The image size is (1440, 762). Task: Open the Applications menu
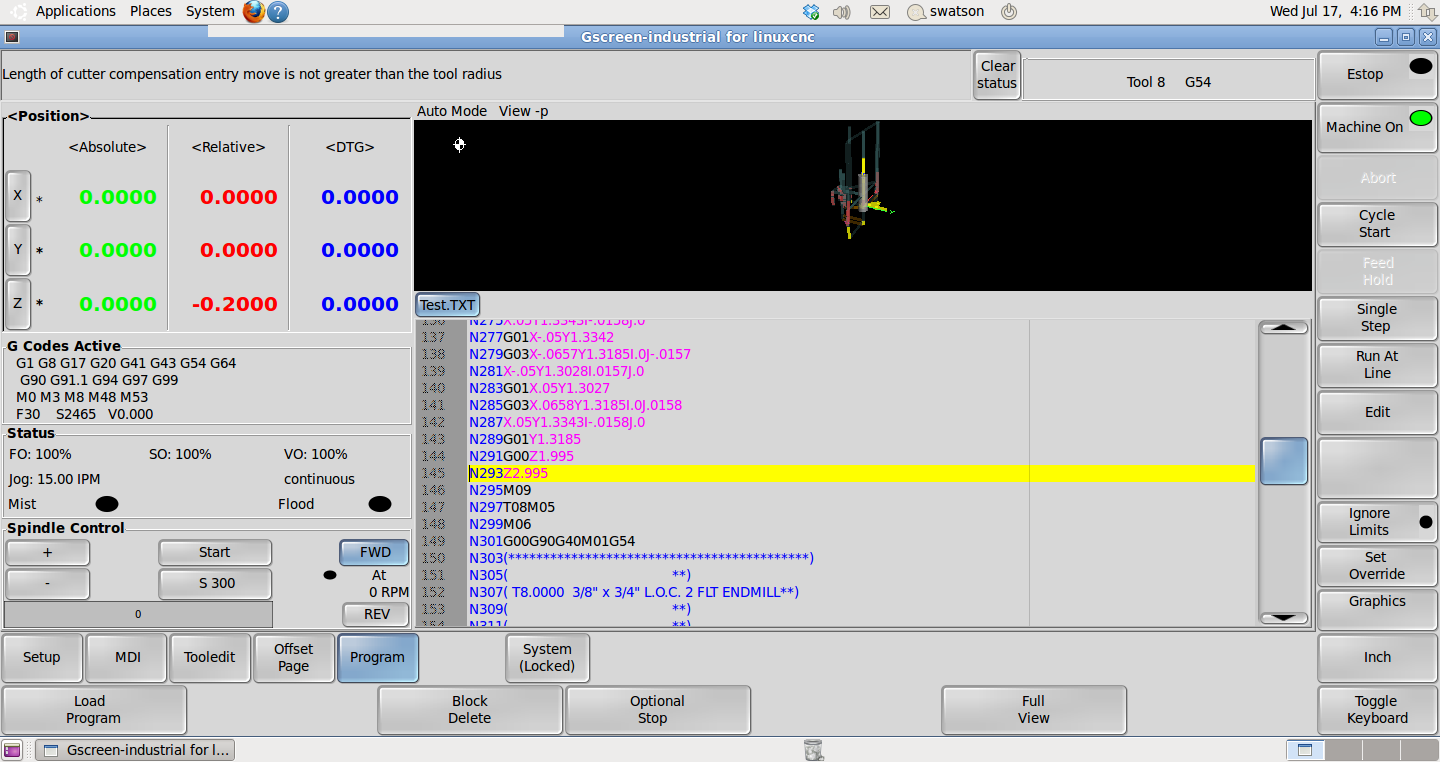[x=75, y=11]
